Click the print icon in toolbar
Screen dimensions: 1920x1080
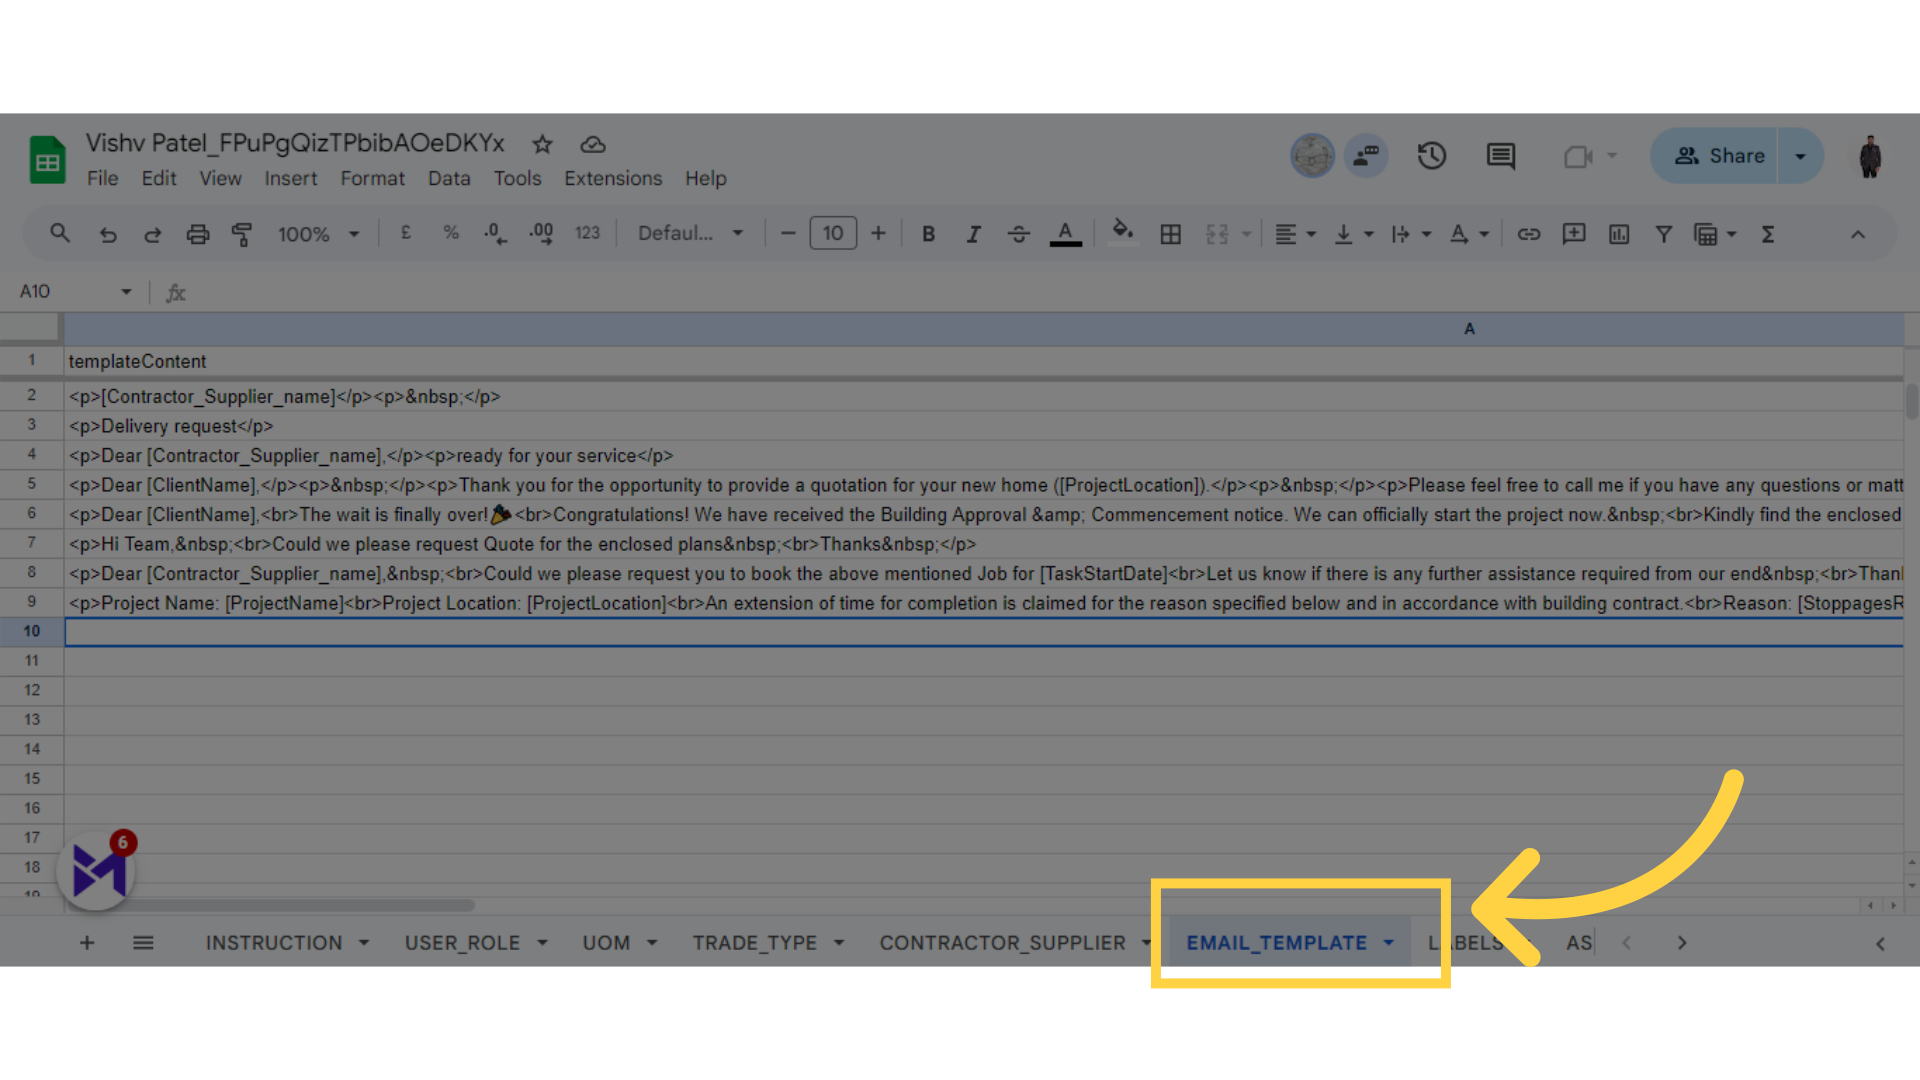pos(196,235)
